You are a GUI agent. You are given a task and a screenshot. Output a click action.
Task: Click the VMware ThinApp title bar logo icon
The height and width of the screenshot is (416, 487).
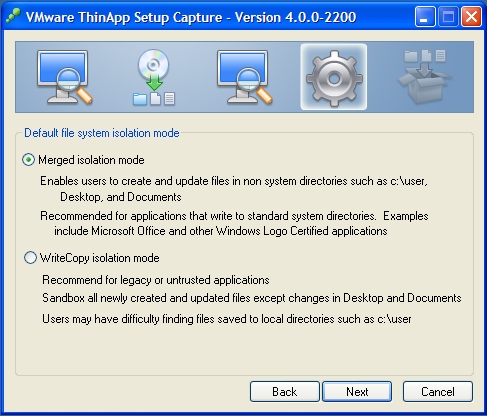(x=13, y=16)
